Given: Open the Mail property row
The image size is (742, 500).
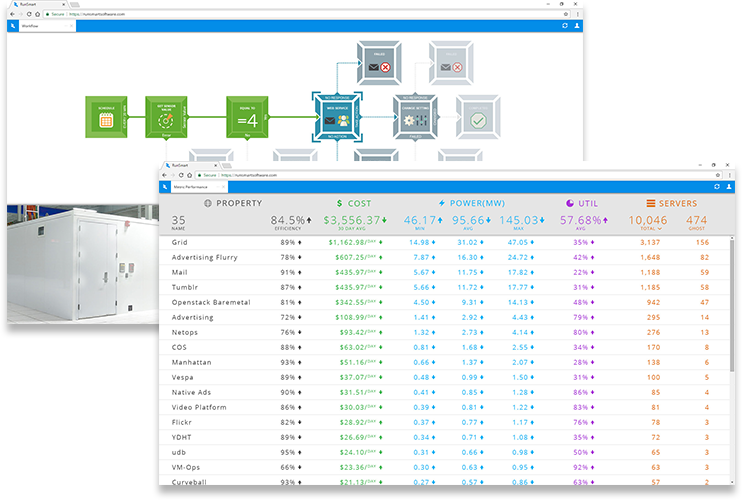Looking at the screenshot, I should pos(444,272).
